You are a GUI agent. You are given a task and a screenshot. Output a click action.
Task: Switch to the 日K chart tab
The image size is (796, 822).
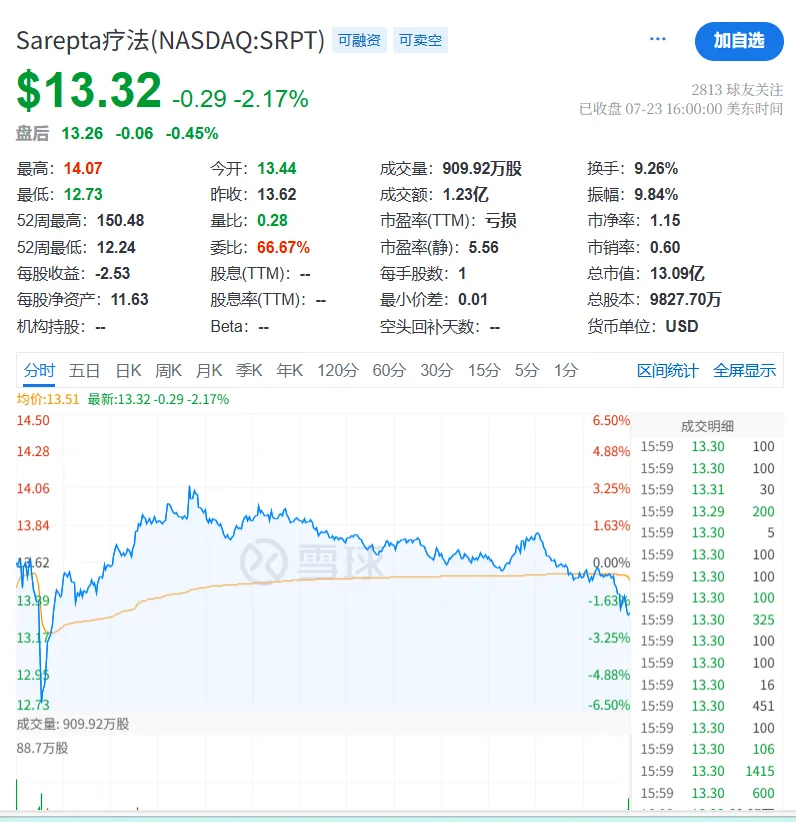[x=129, y=370]
